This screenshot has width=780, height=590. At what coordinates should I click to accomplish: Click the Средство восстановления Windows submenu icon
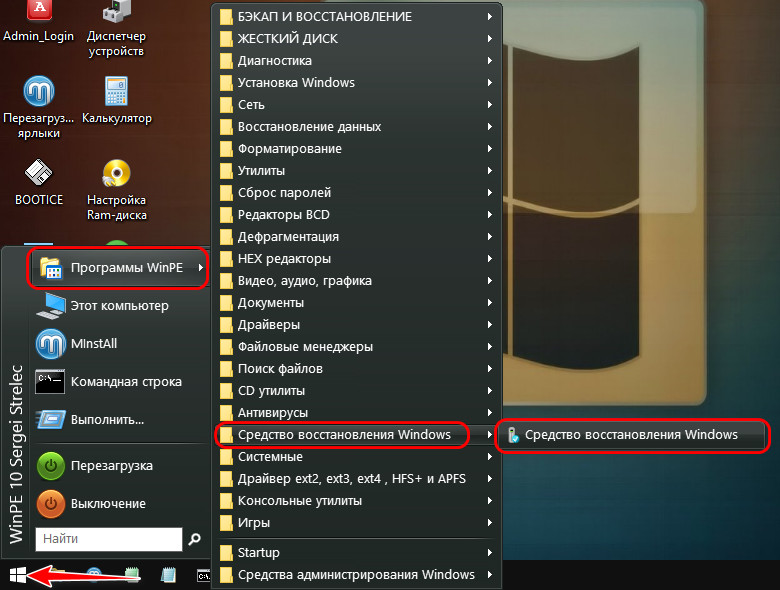[513, 435]
